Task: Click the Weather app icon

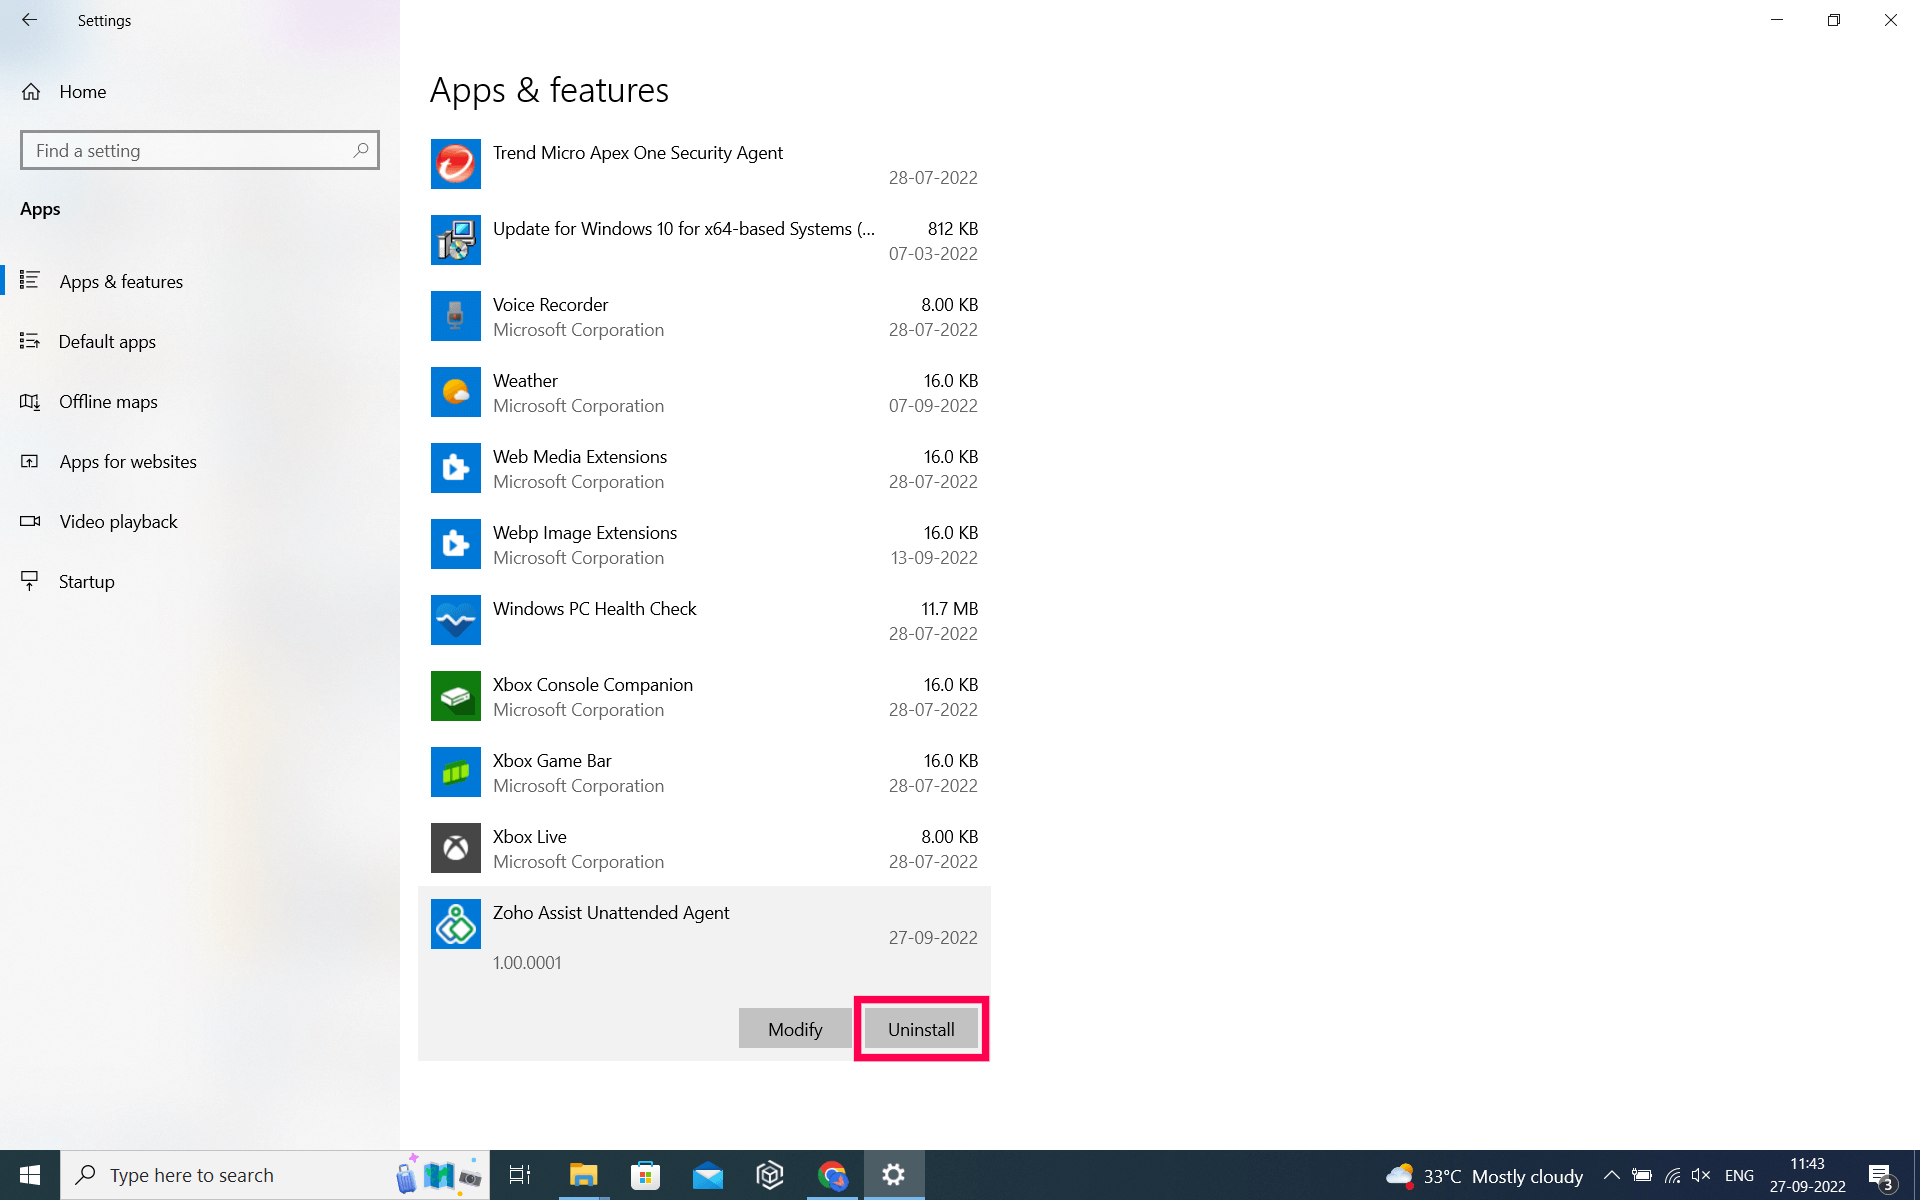Action: 455,392
